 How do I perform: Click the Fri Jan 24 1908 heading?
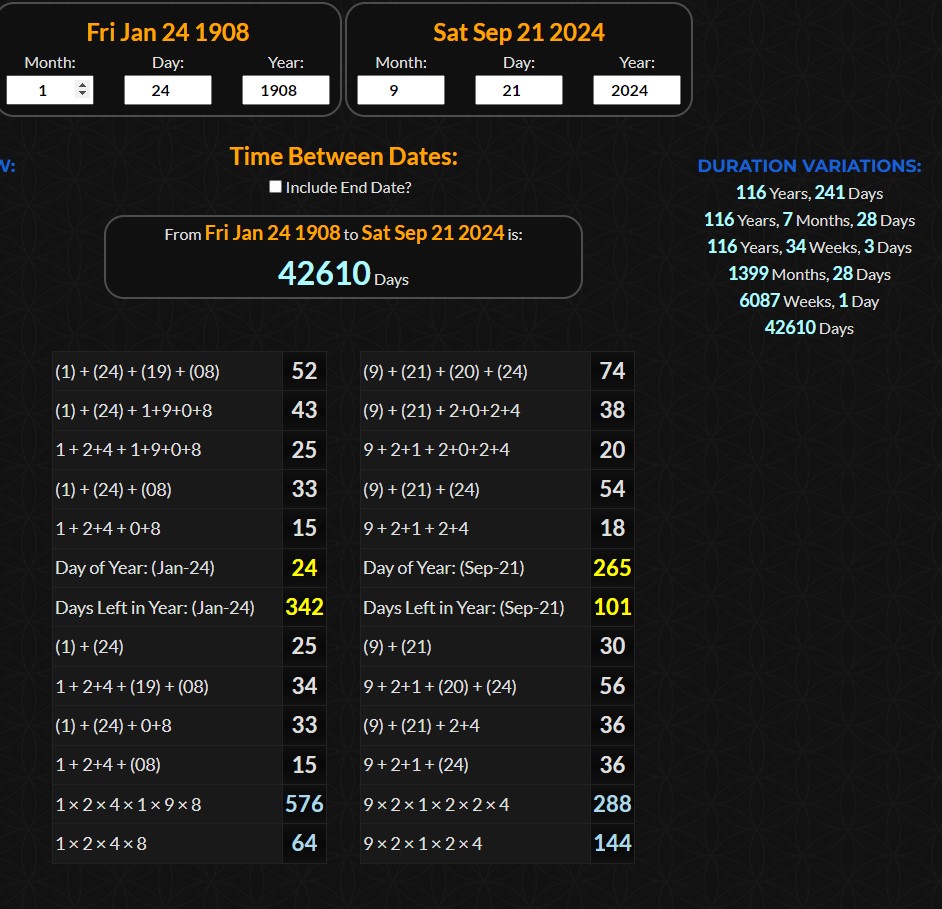167,32
